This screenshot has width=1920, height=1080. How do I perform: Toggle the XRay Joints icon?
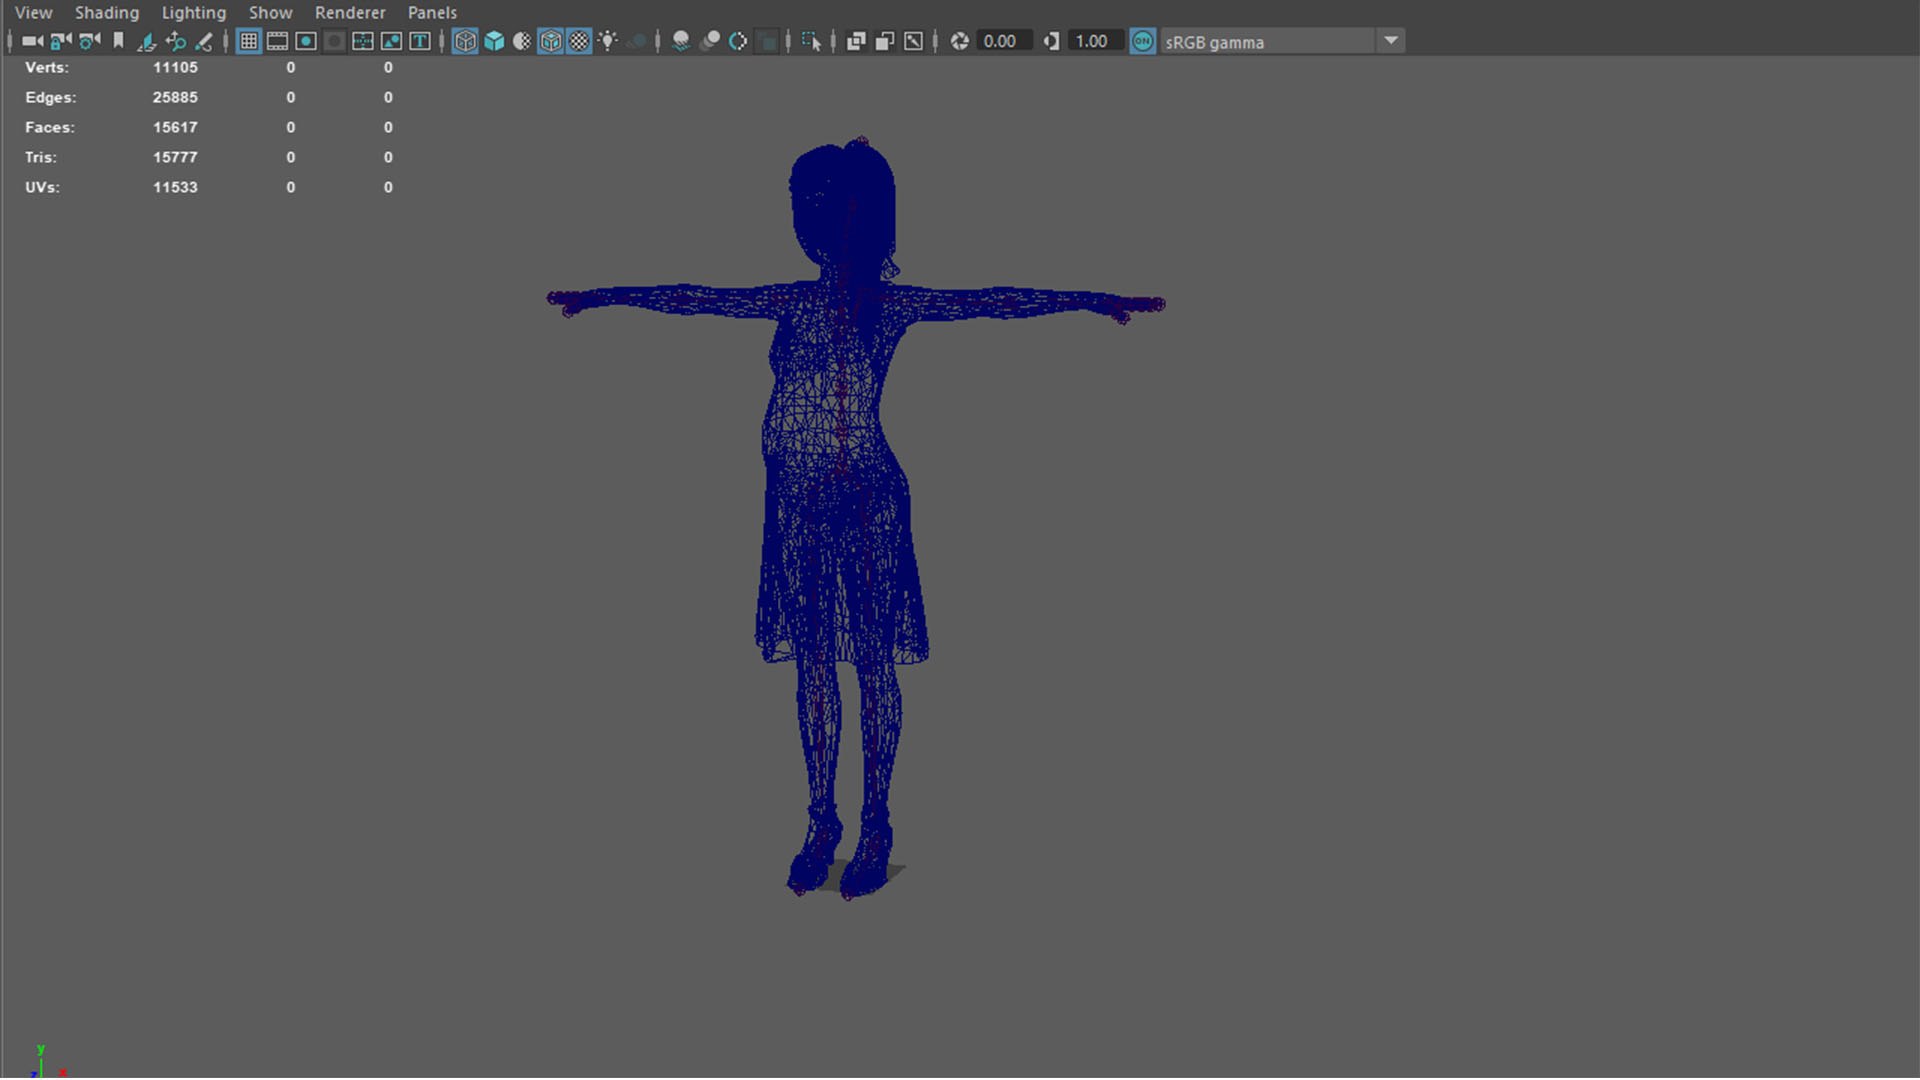pyautogui.click(x=913, y=41)
